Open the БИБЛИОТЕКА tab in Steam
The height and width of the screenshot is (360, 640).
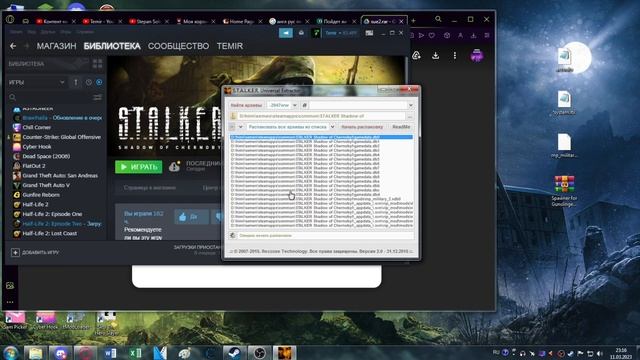[x=112, y=46]
